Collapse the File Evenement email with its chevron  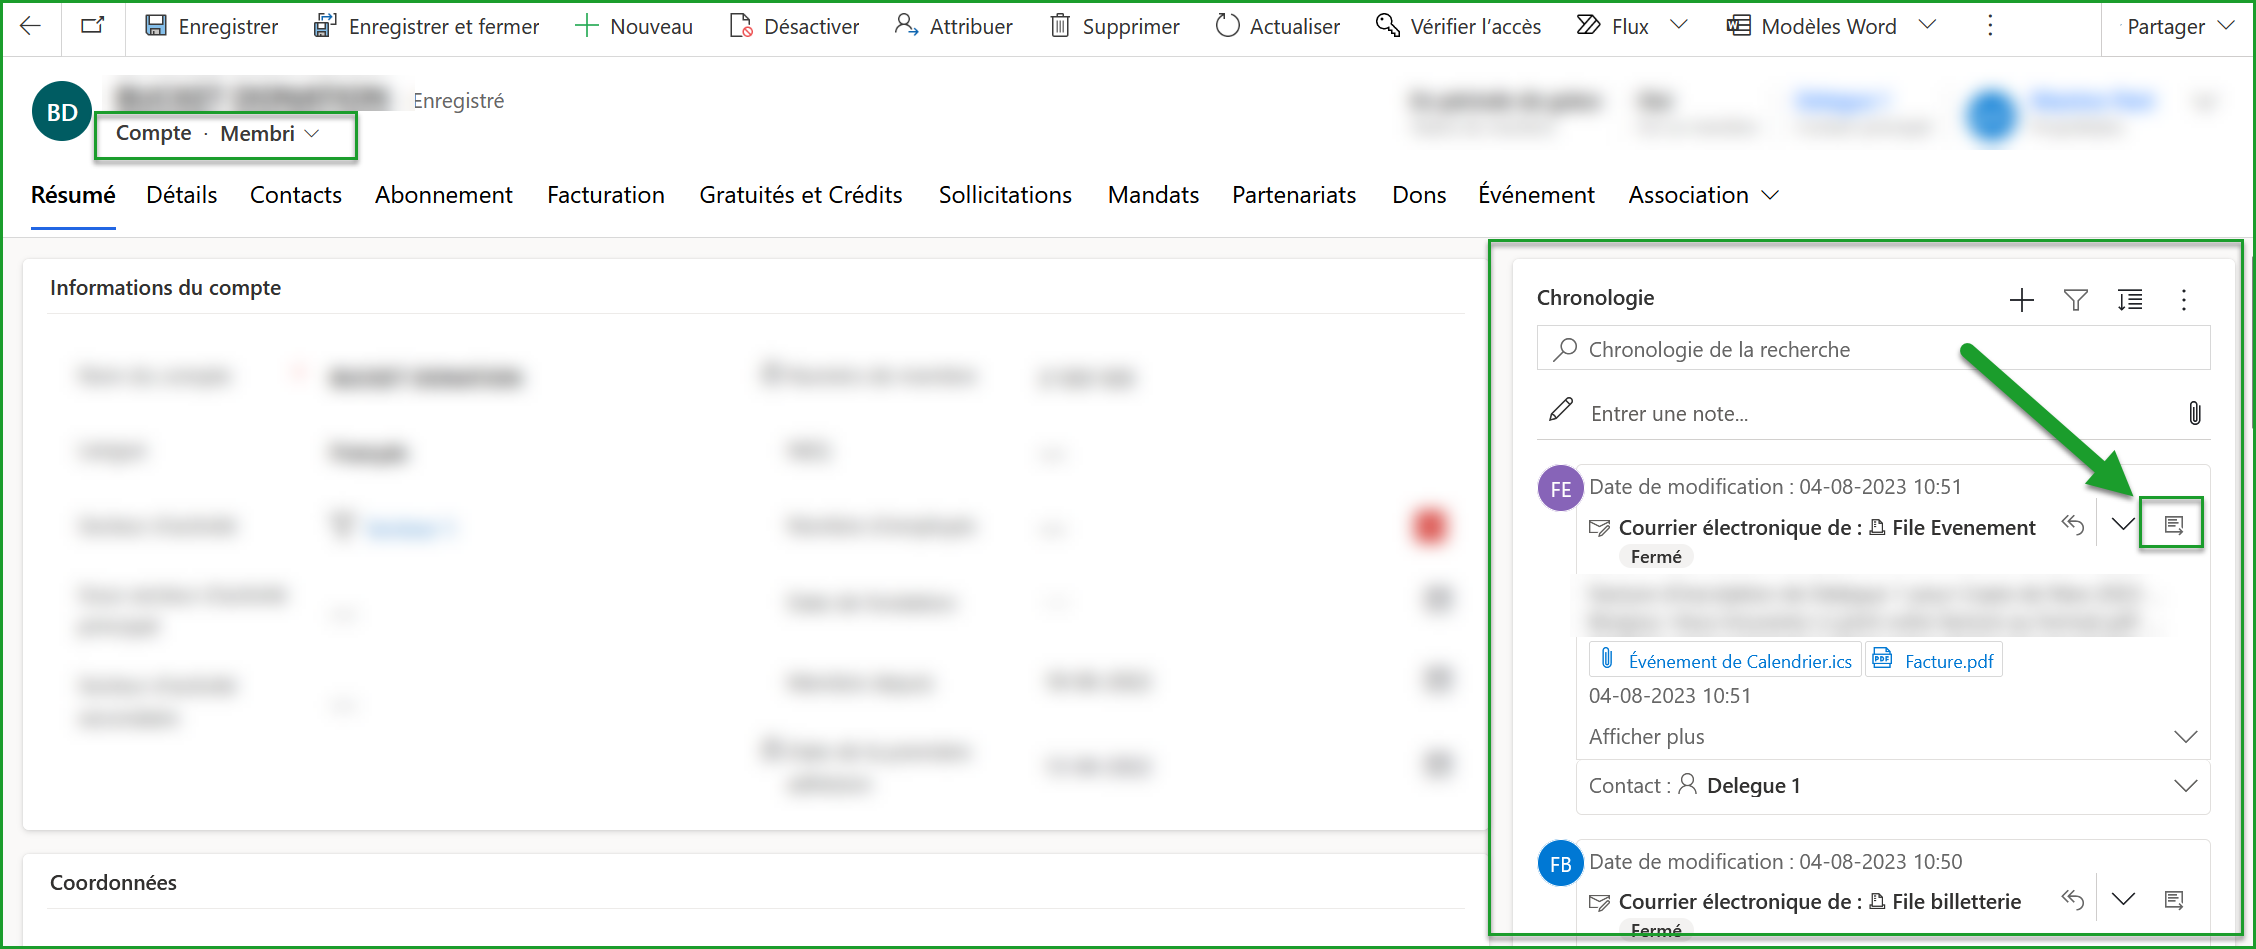2122,523
